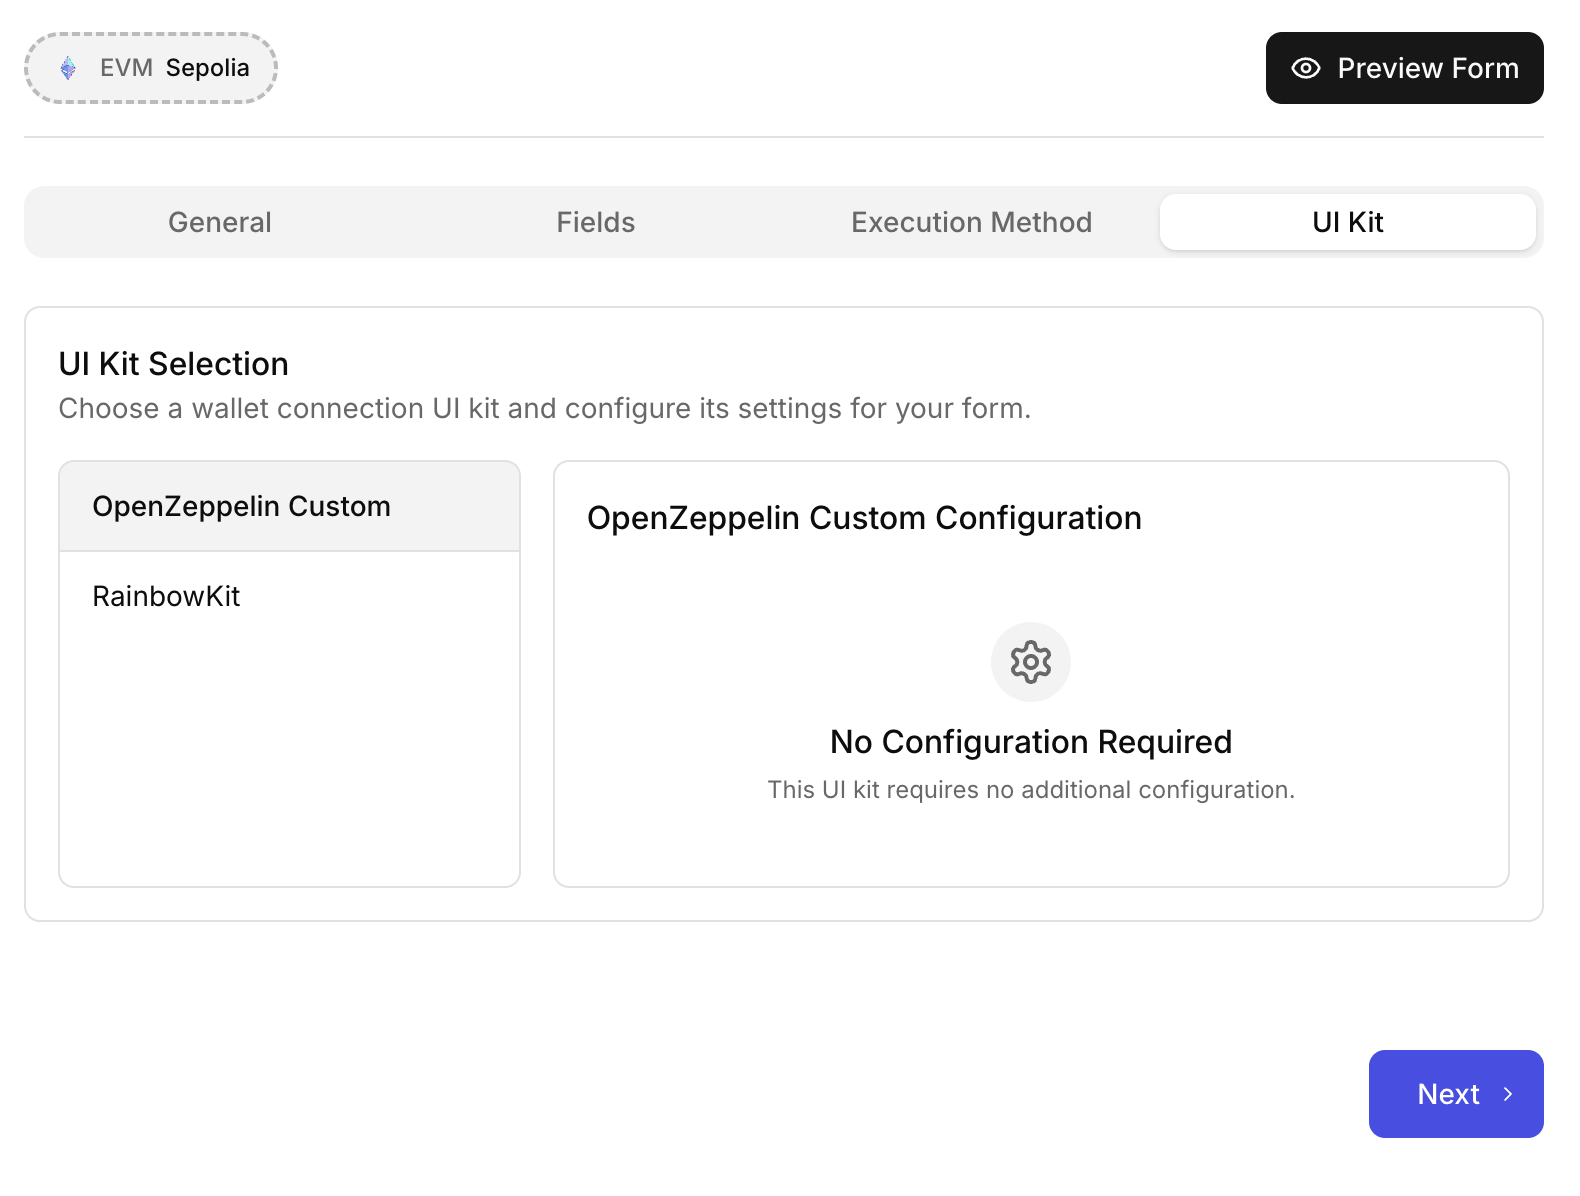Click the Next button

1455,1094
